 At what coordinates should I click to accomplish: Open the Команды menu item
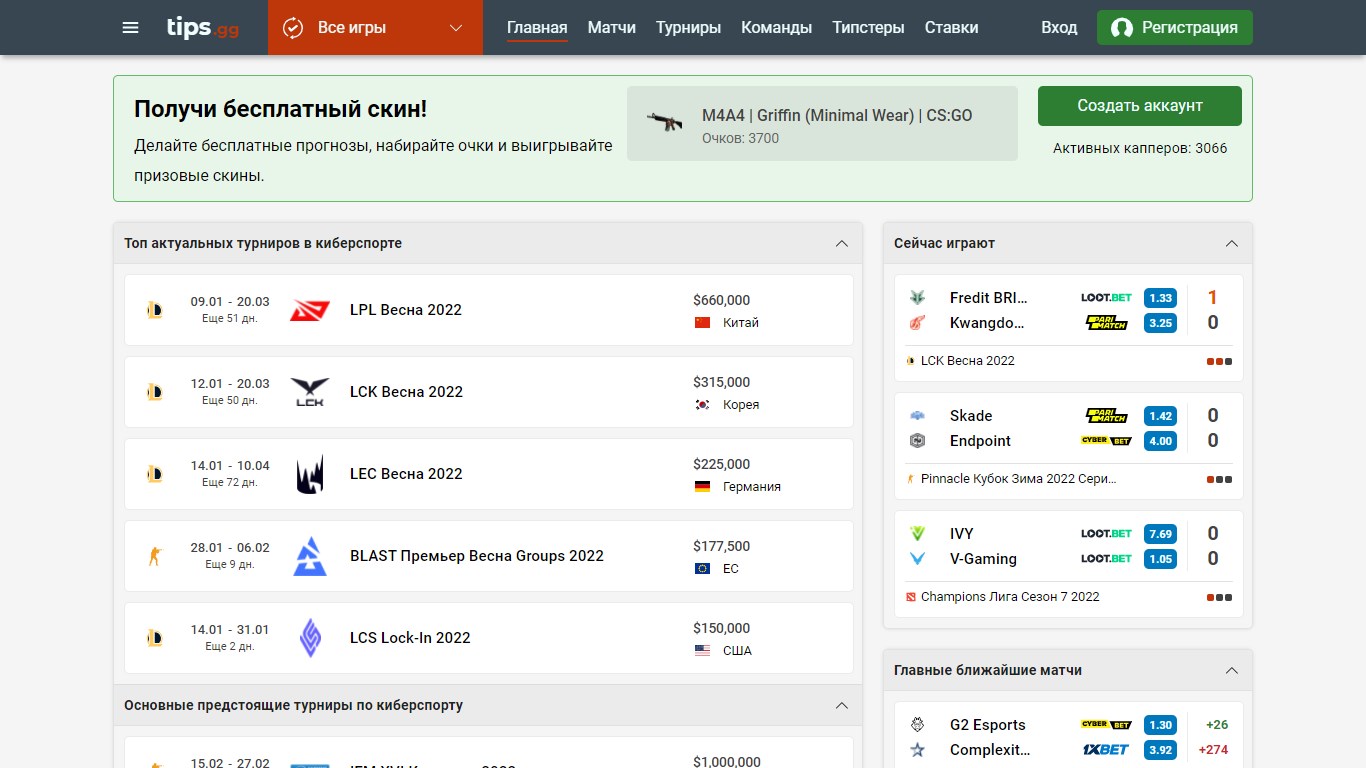click(x=776, y=28)
